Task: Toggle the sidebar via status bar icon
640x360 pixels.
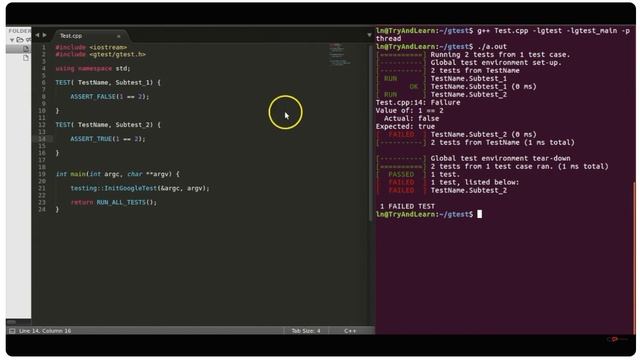Action: point(12,331)
